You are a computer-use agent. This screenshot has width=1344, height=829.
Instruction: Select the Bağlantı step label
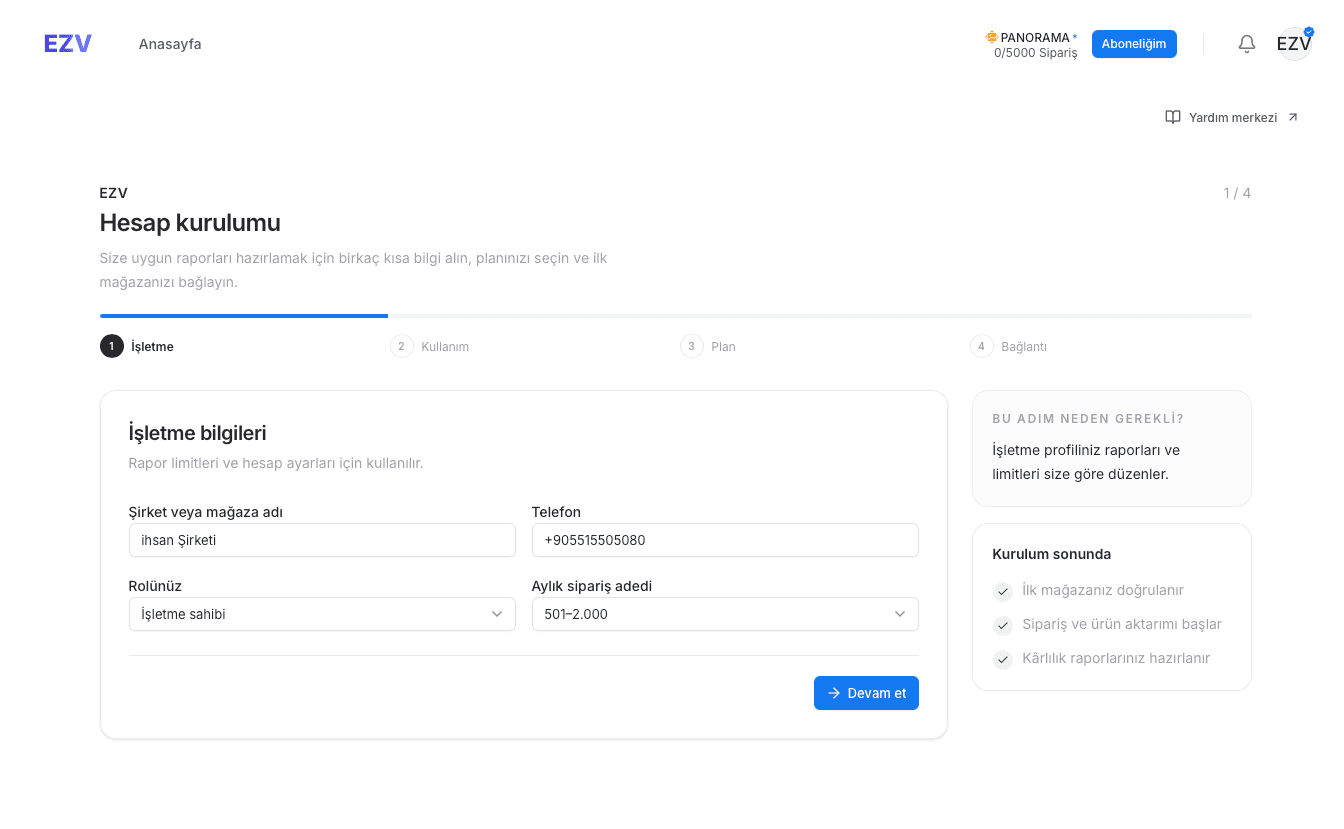click(x=1024, y=347)
